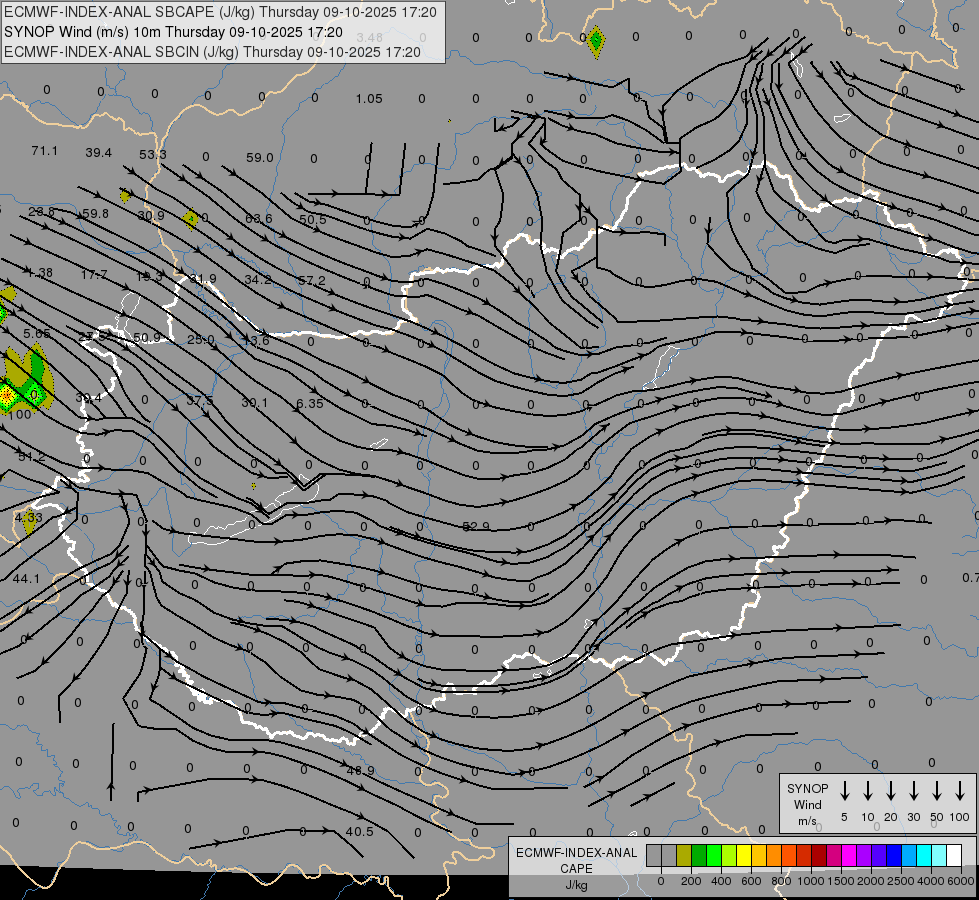Click the 4.33 value on the map

point(29,517)
